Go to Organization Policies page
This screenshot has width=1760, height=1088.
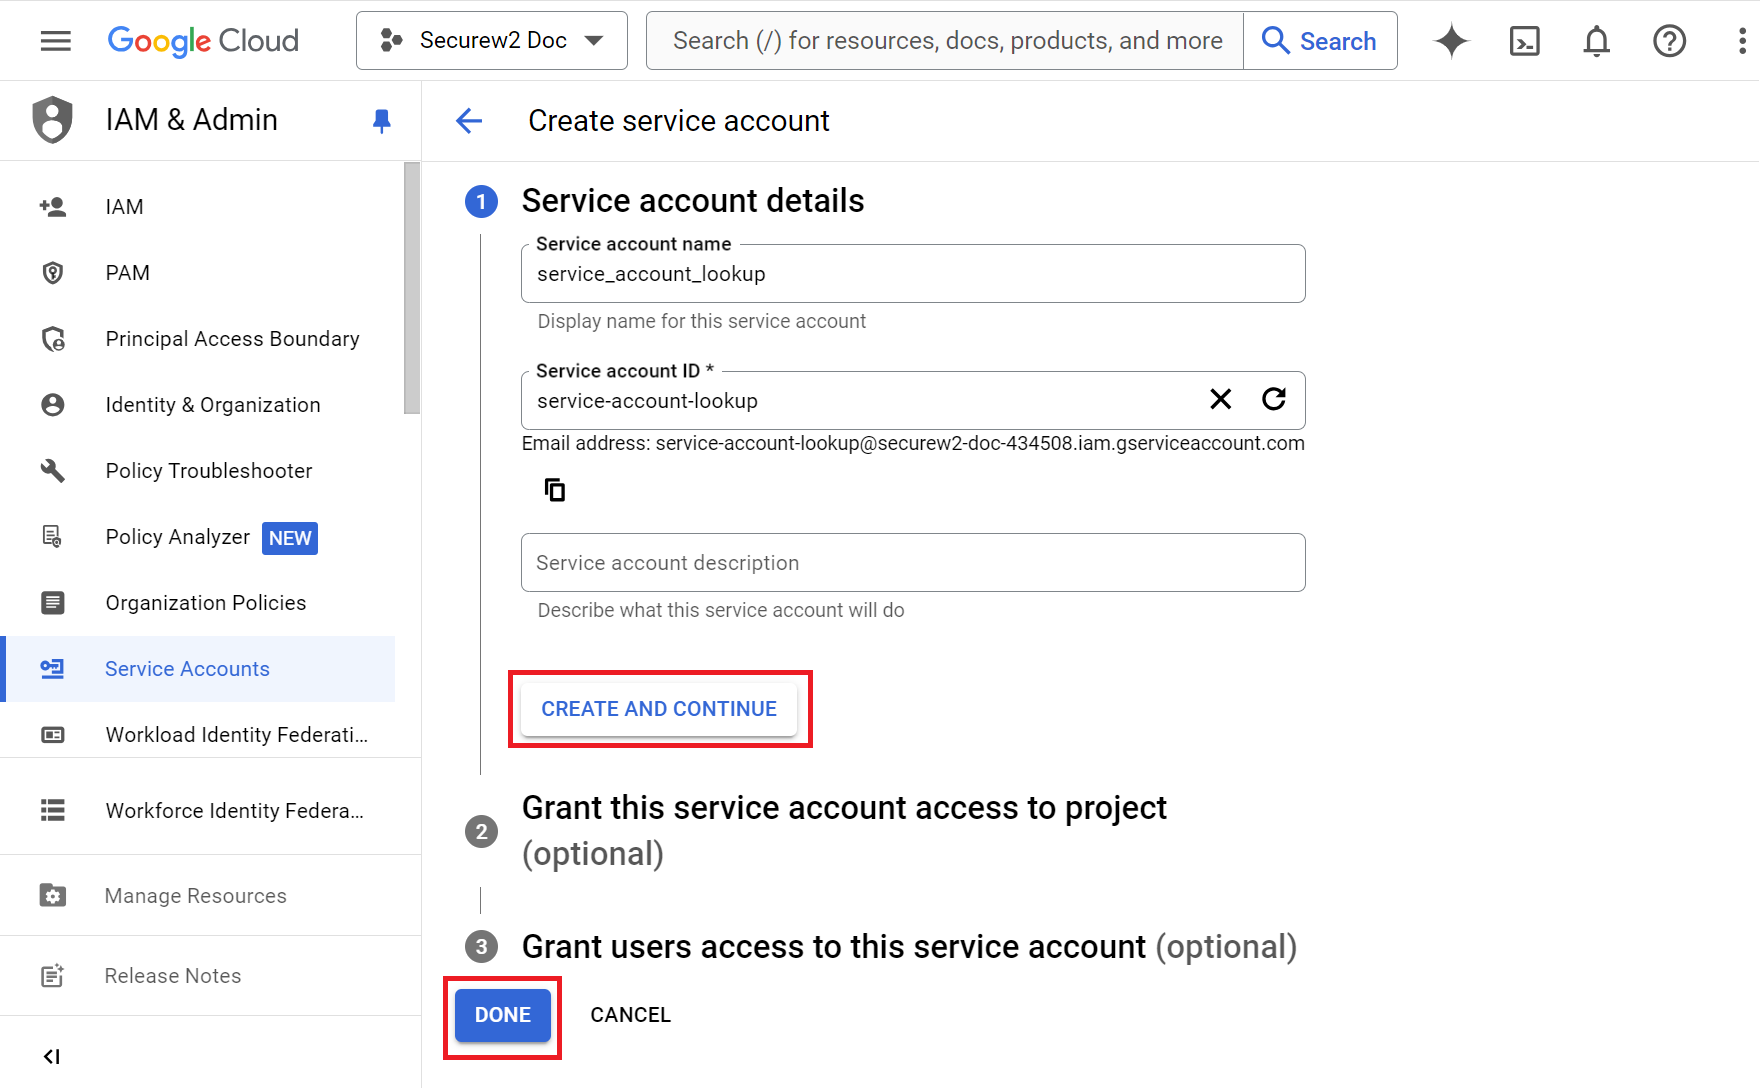click(205, 603)
